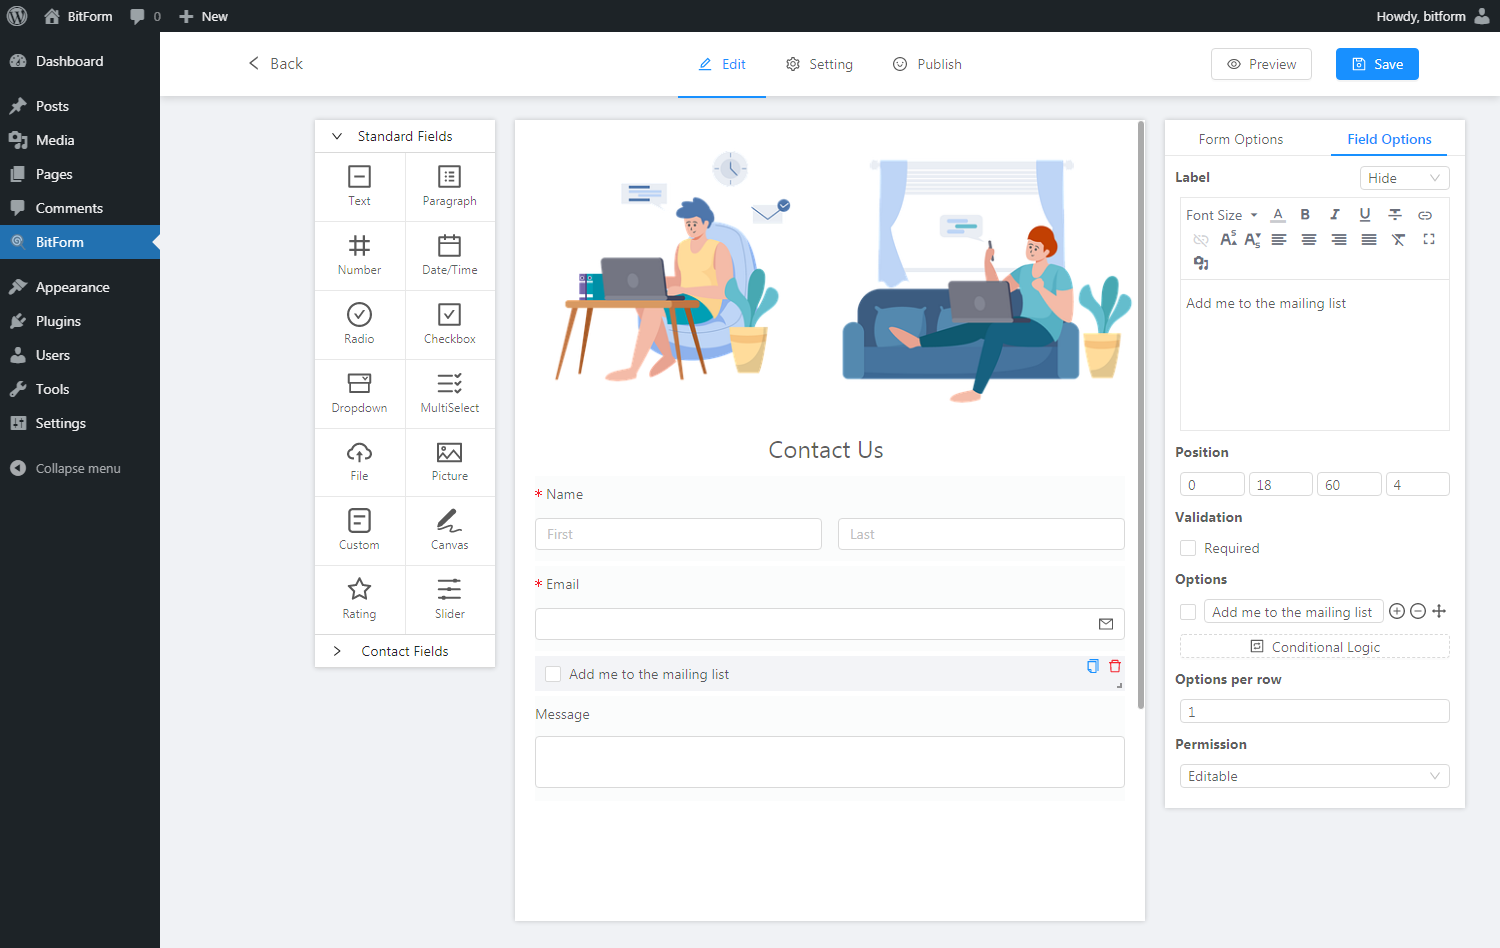Add a Dropdown field from palette
Image resolution: width=1500 pixels, height=948 pixels.
pos(359,394)
